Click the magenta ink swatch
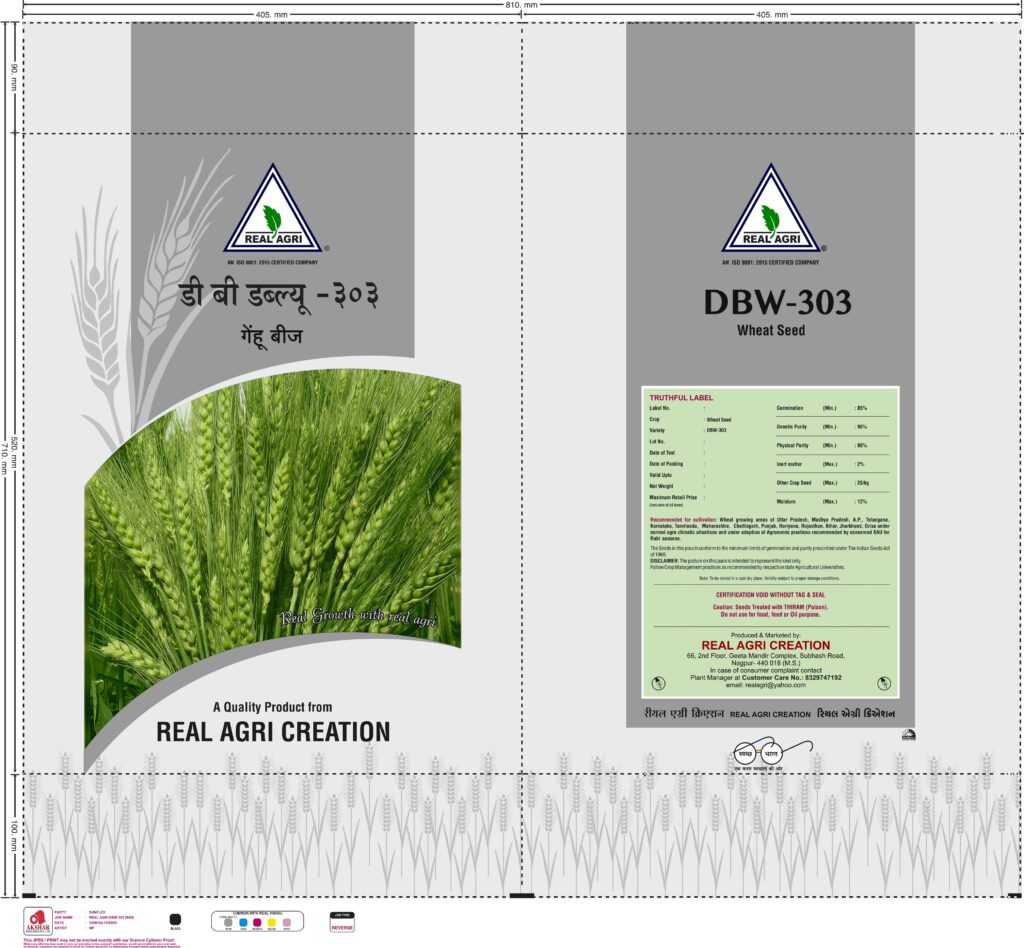Screen dimensions: 1024x948 tap(257, 922)
